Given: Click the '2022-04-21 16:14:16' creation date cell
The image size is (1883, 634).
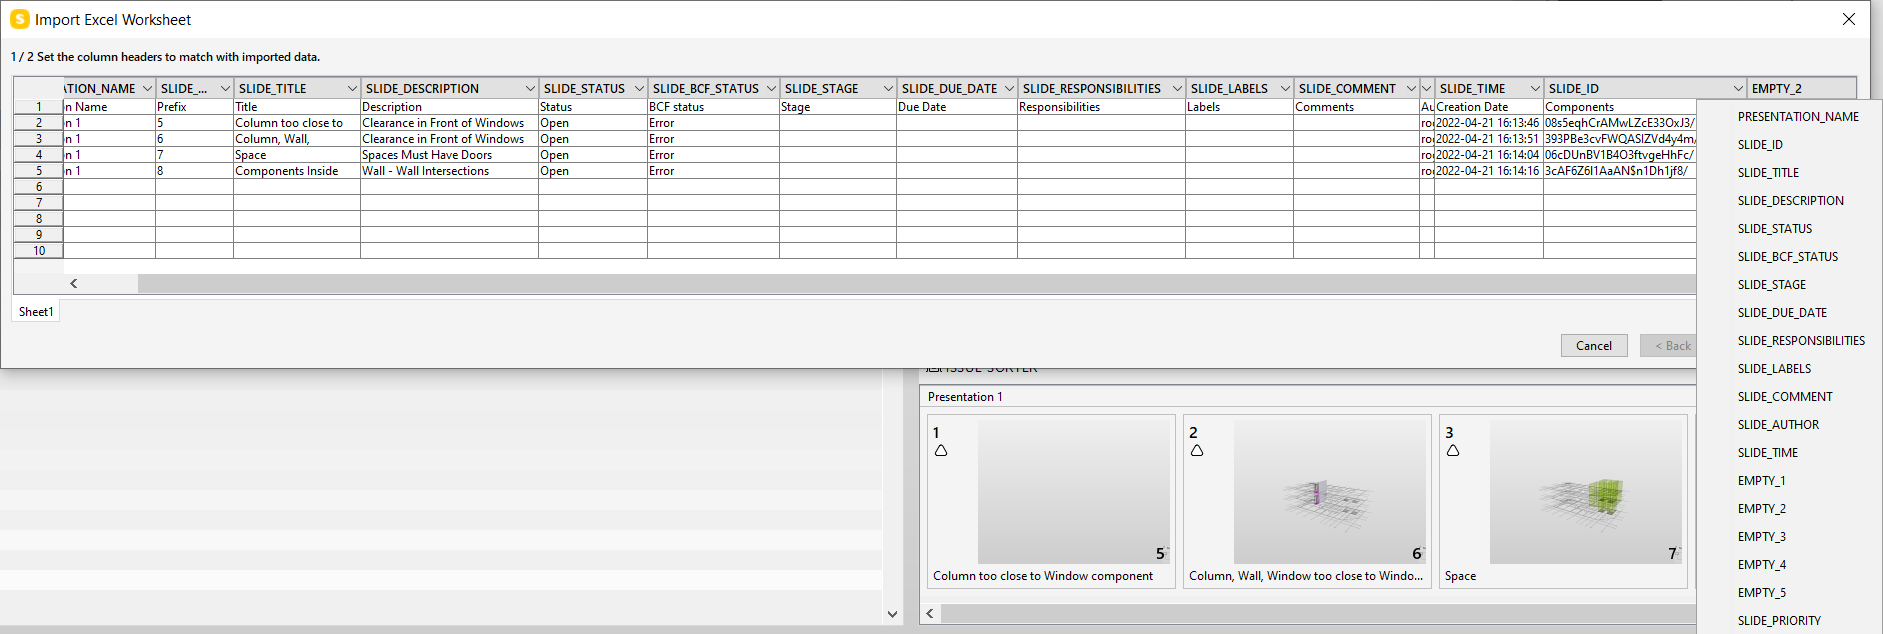Looking at the screenshot, I should pos(1488,171).
